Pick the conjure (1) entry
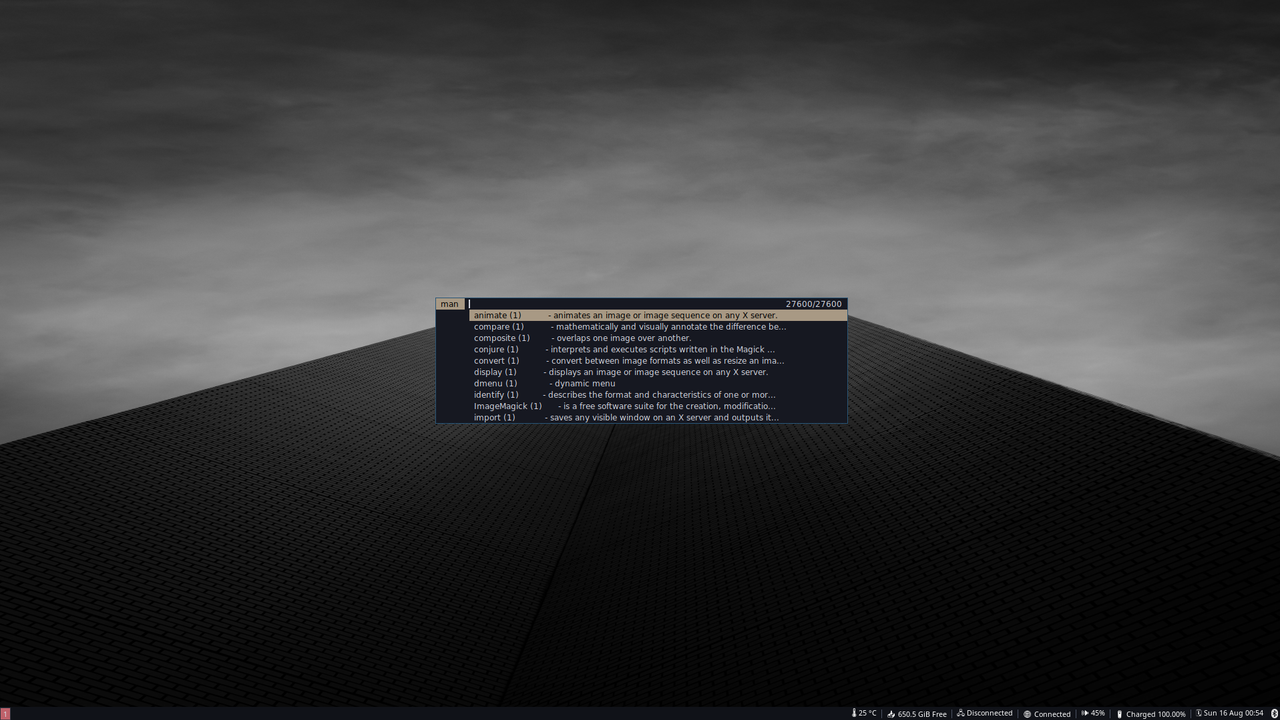This screenshot has height=720, width=1280. [658, 349]
